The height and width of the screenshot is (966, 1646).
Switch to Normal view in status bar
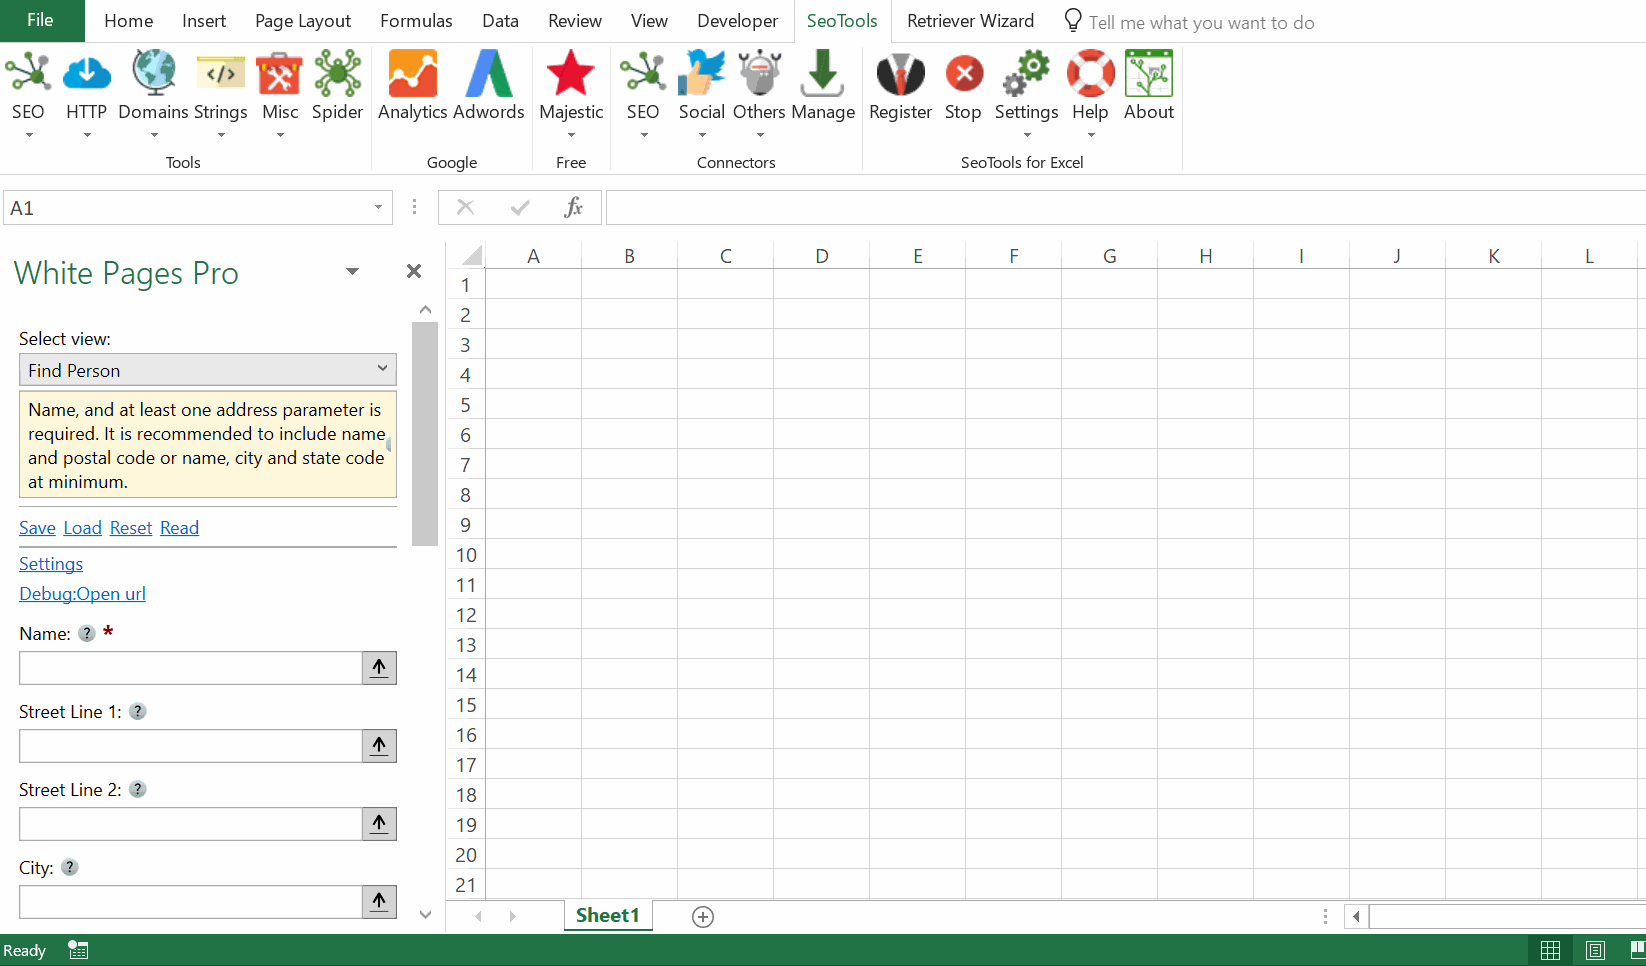(1550, 950)
